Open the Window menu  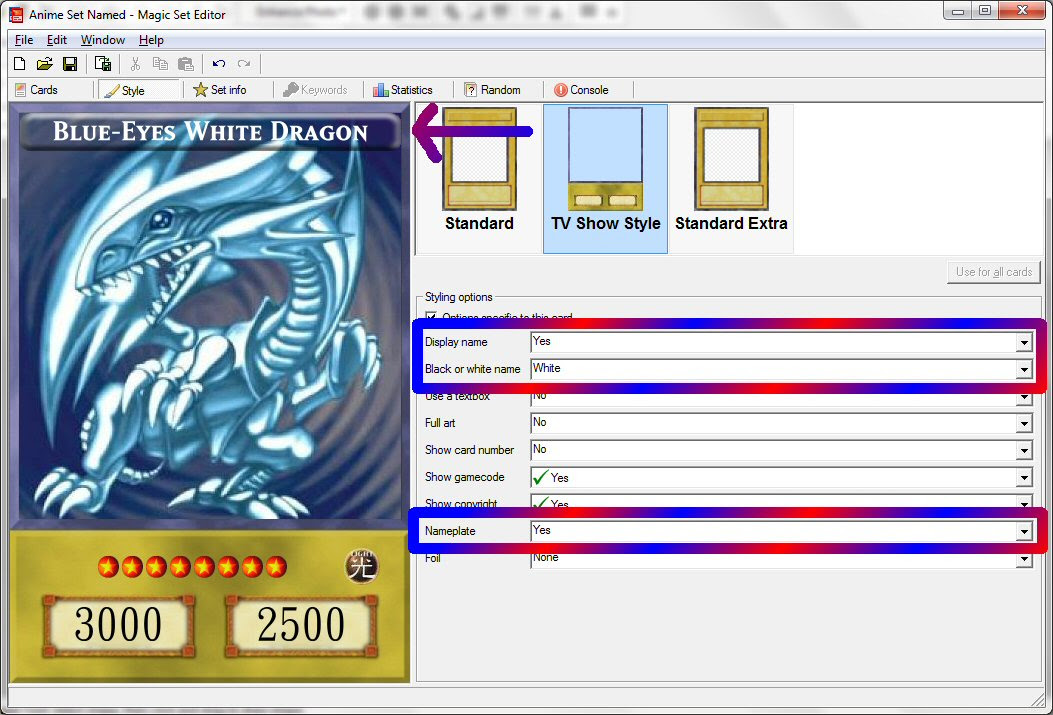pos(103,40)
